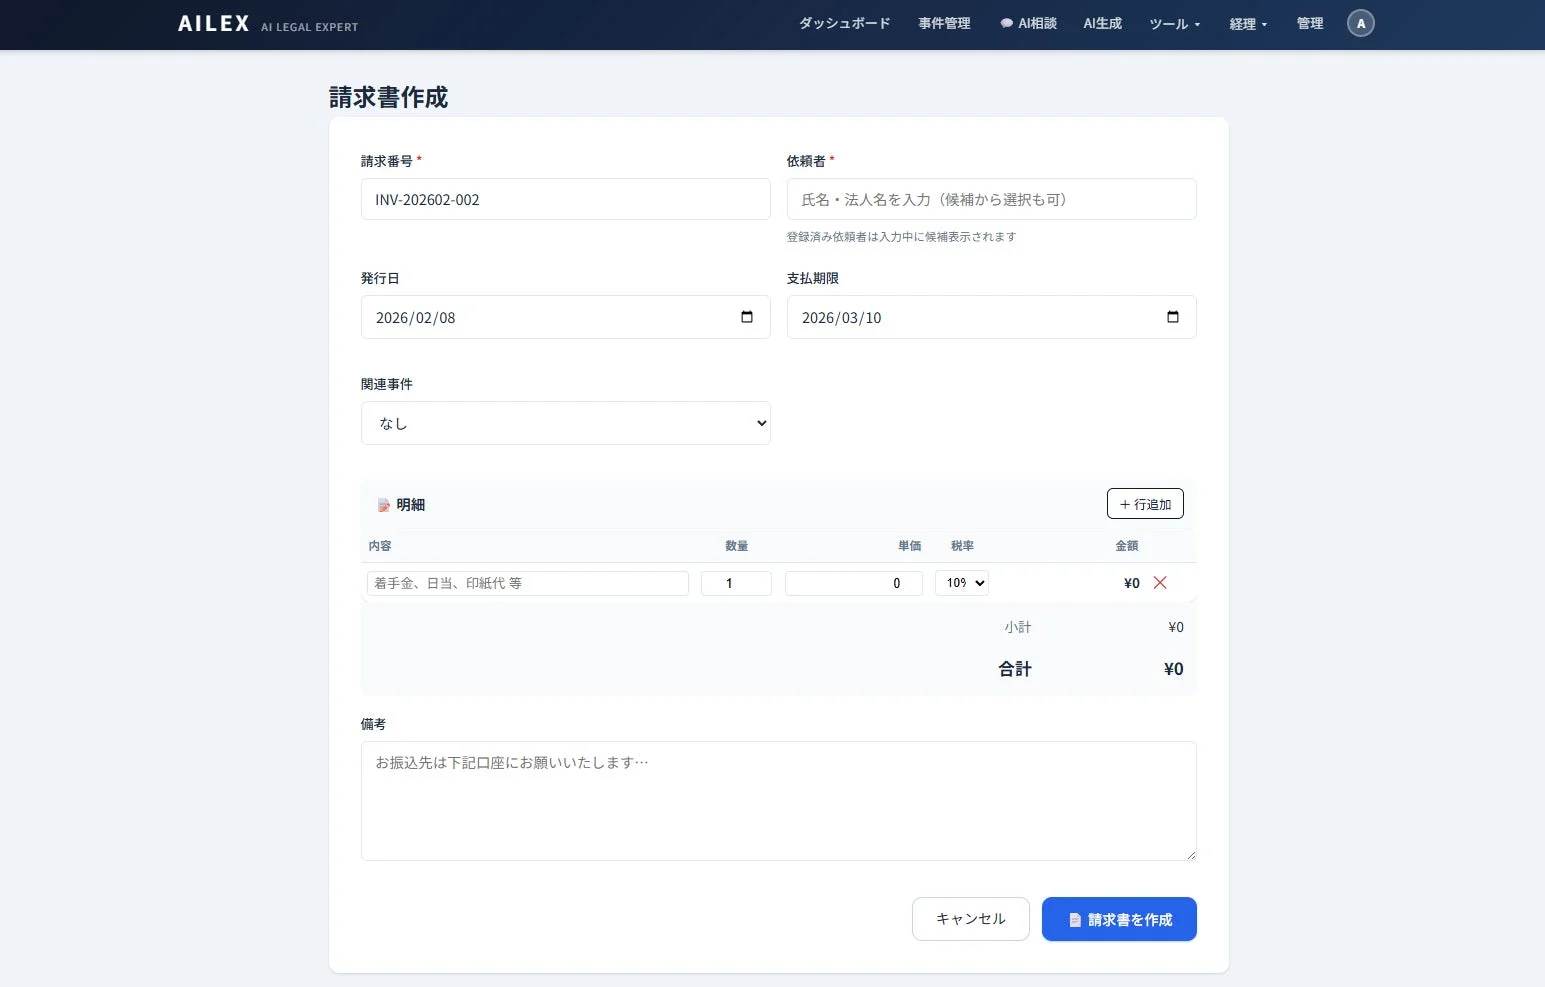Click the 請求書を作成 button
Image resolution: width=1545 pixels, height=987 pixels.
coord(1119,919)
